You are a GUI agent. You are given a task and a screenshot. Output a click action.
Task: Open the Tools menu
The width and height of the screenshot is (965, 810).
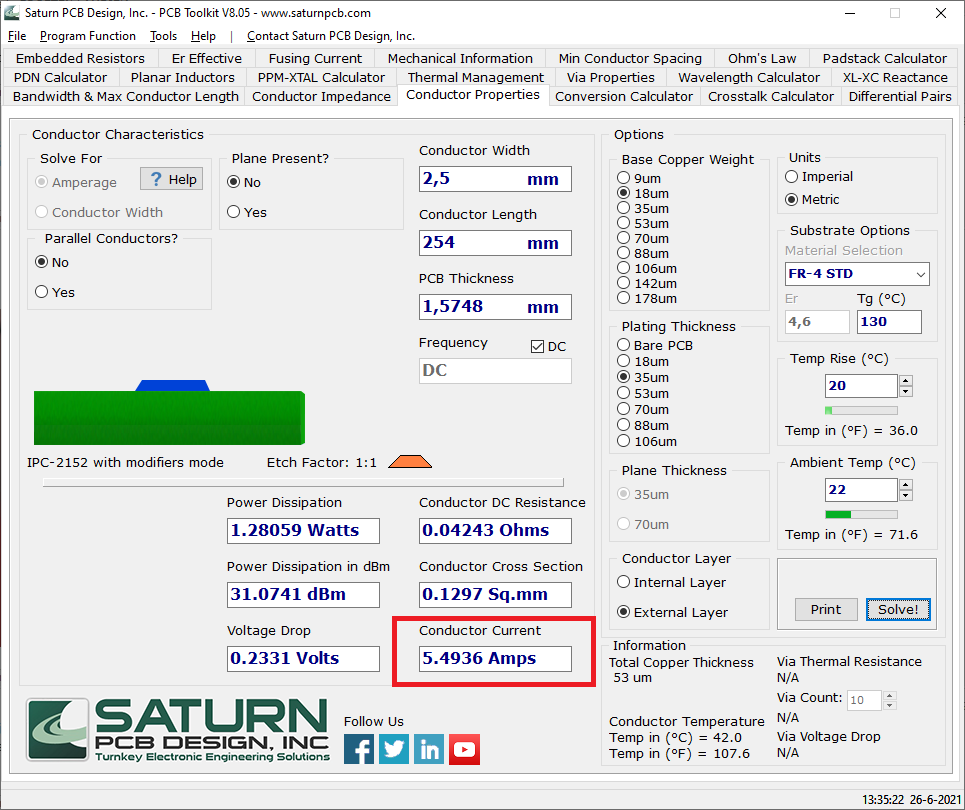coord(163,36)
